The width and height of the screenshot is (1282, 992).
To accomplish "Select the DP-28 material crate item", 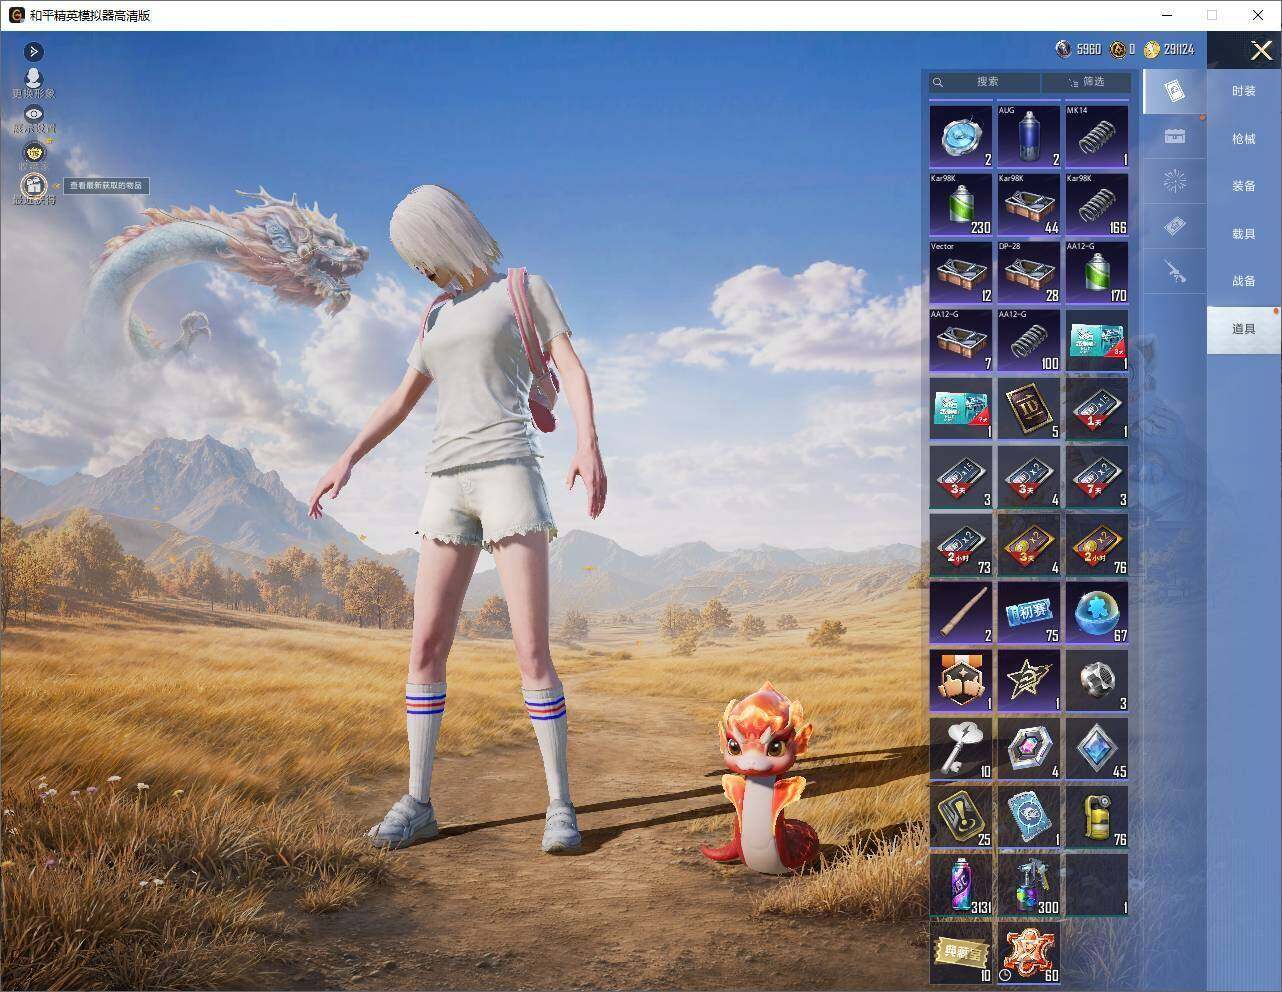I will [1029, 272].
